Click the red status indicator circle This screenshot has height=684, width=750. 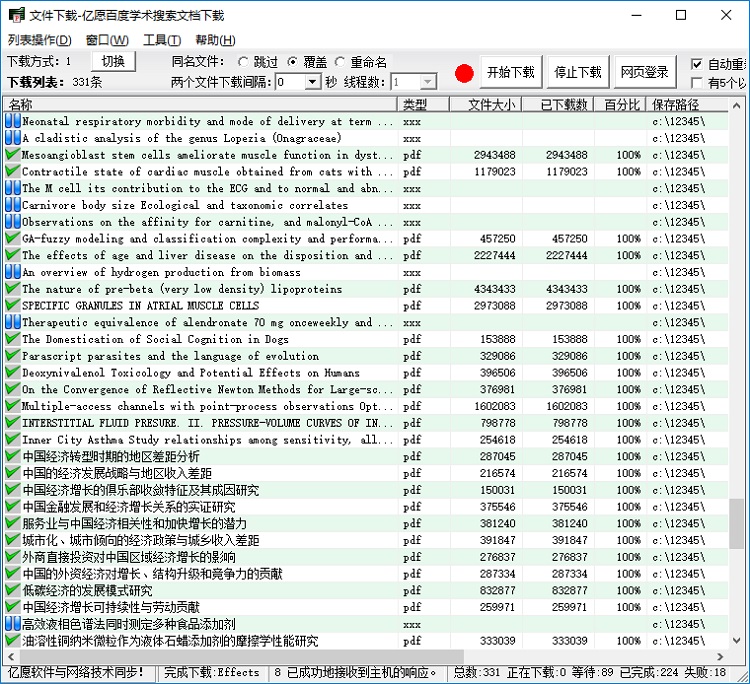[x=464, y=73]
